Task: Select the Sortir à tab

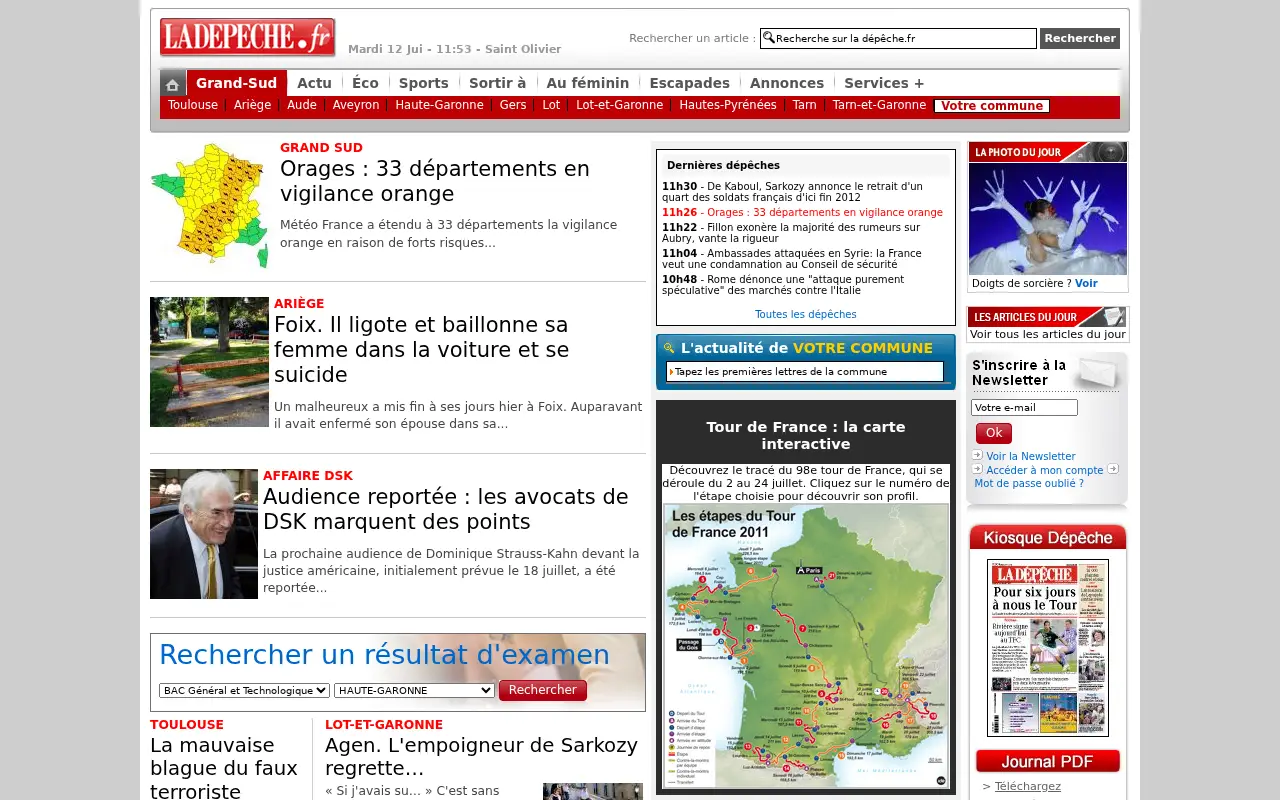Action: pos(497,83)
